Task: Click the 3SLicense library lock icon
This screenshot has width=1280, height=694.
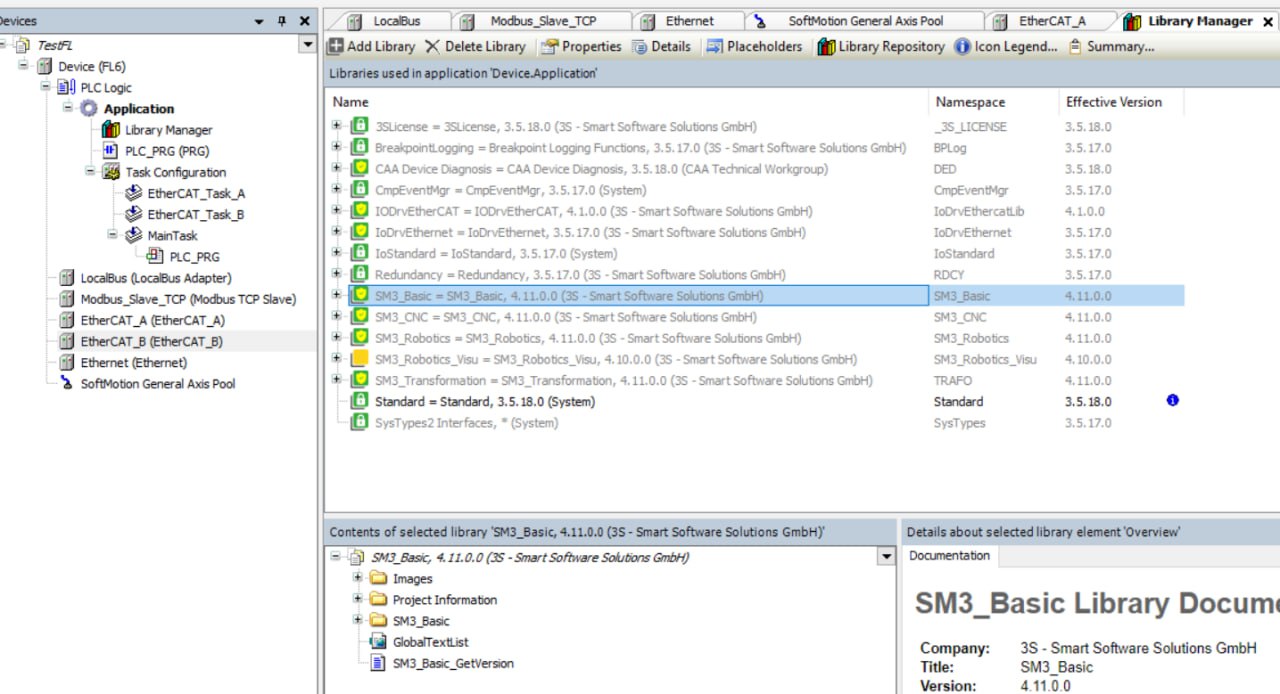Action: coord(359,127)
